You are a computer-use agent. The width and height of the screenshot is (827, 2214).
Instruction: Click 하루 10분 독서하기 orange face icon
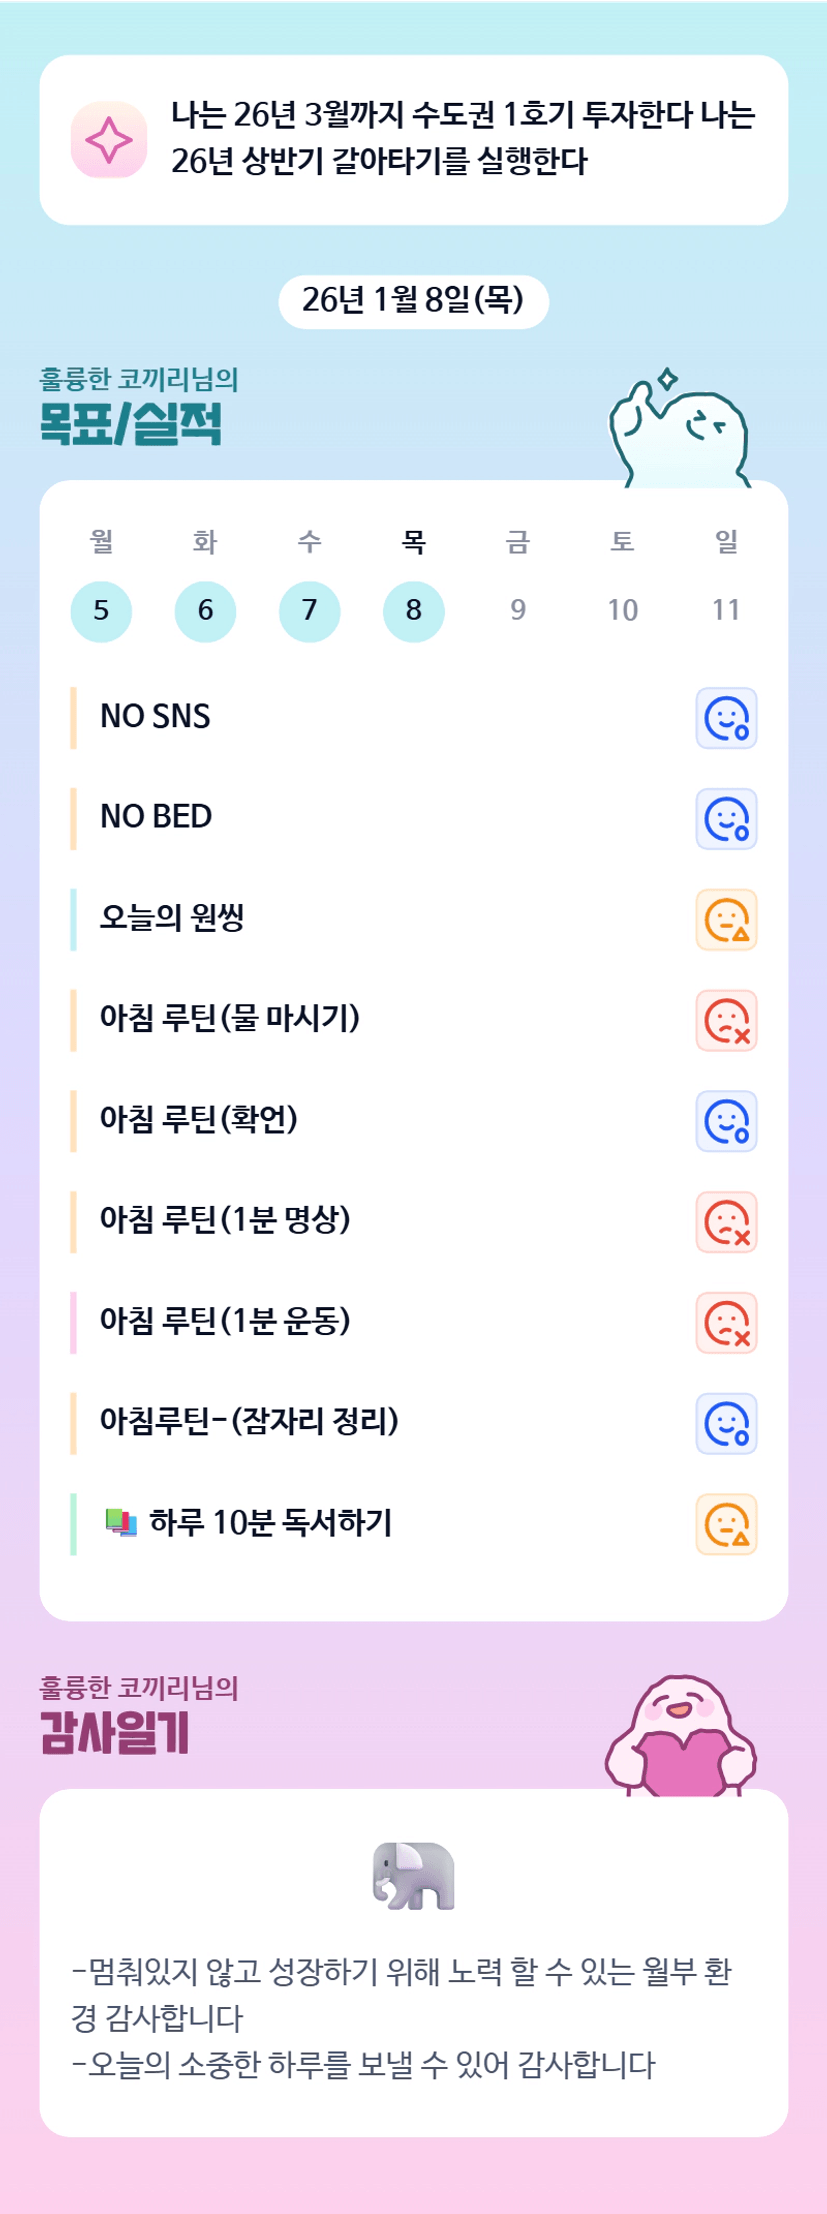pos(726,1525)
